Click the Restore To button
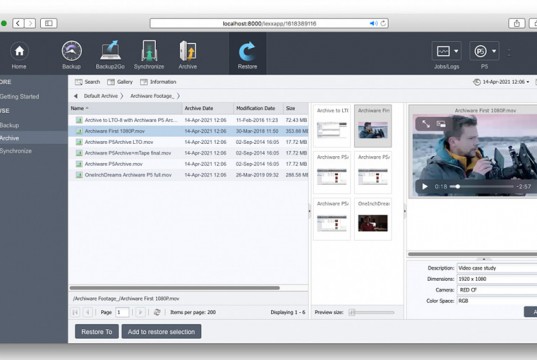This screenshot has width=537, height=360. [97, 332]
